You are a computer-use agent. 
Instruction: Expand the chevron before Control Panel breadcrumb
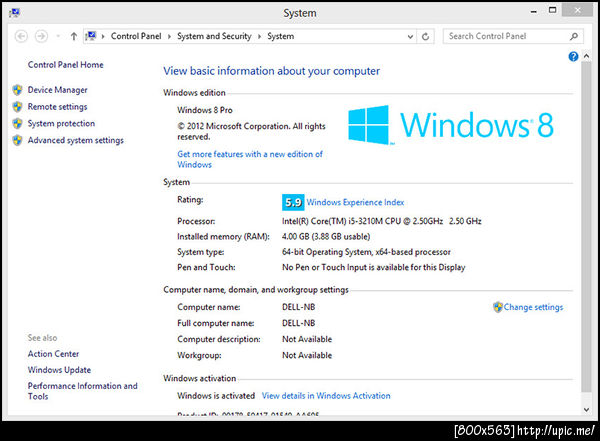[x=103, y=36]
